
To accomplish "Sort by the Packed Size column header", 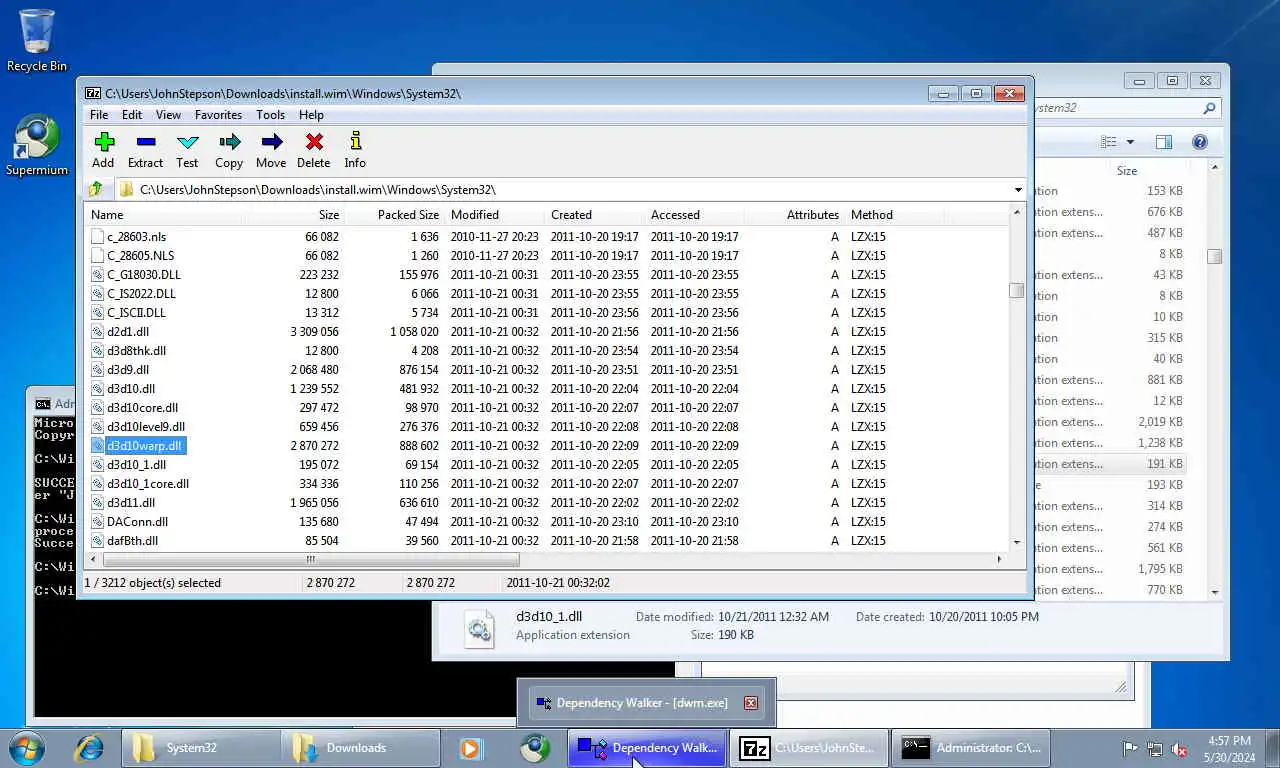I will pos(394,215).
